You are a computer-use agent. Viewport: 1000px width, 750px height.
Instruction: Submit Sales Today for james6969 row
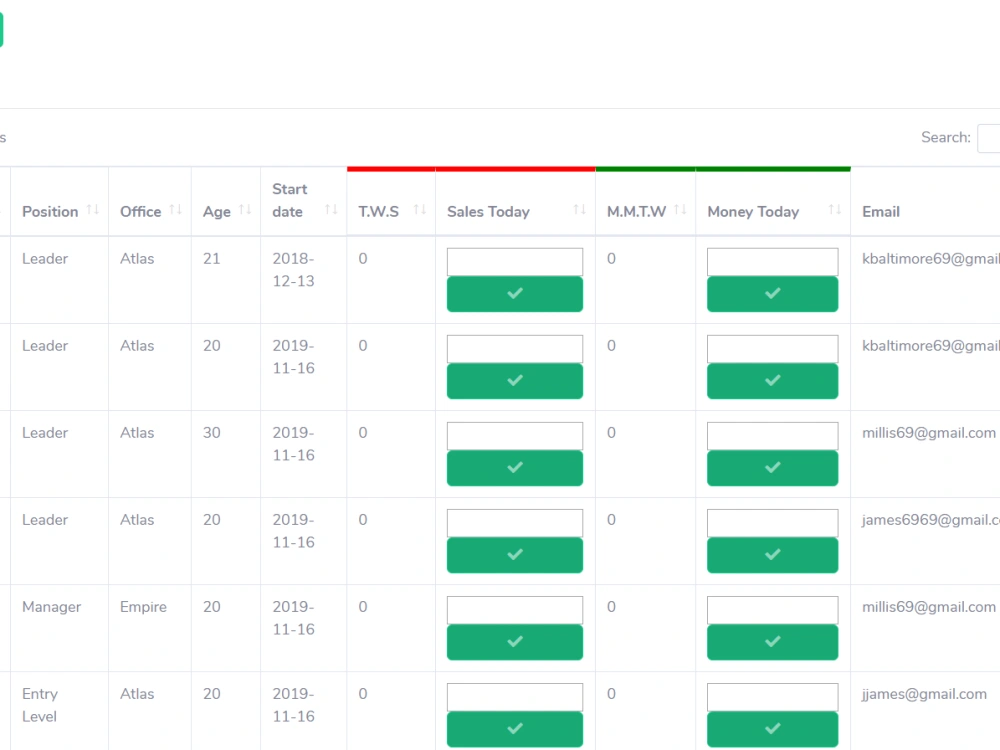[x=515, y=555]
